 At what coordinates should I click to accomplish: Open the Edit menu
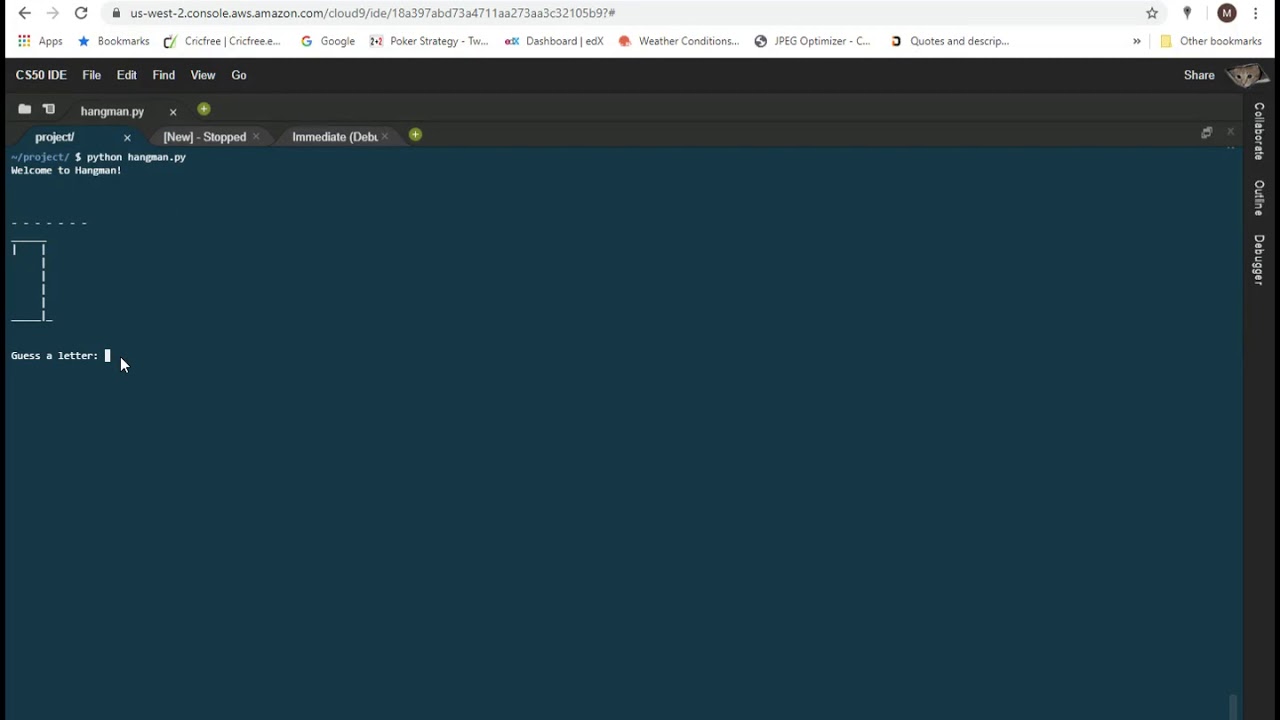click(x=126, y=75)
